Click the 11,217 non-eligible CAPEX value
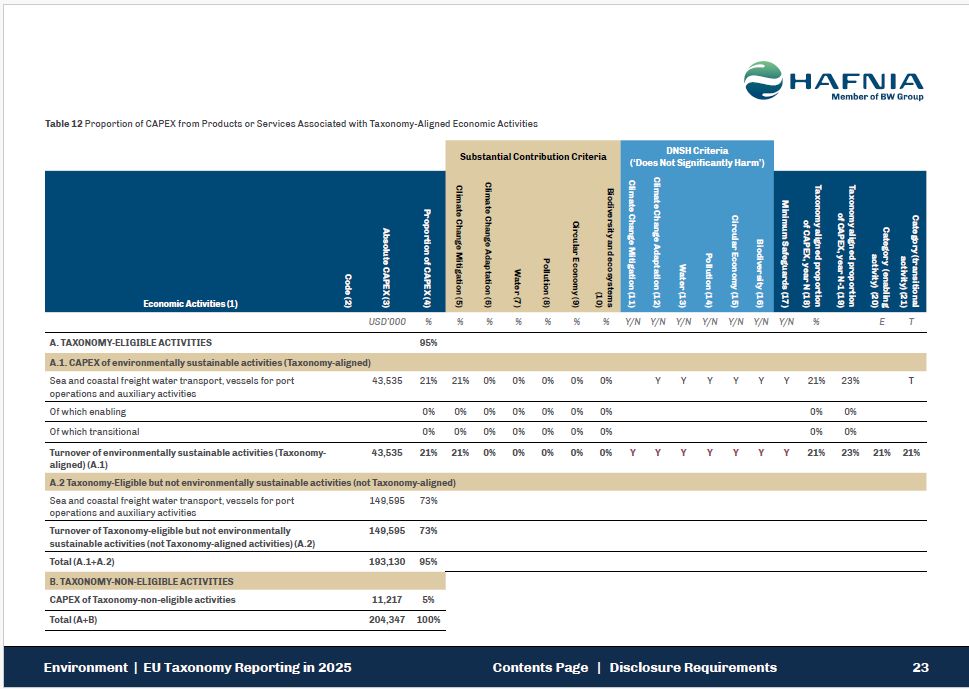 pyautogui.click(x=389, y=600)
